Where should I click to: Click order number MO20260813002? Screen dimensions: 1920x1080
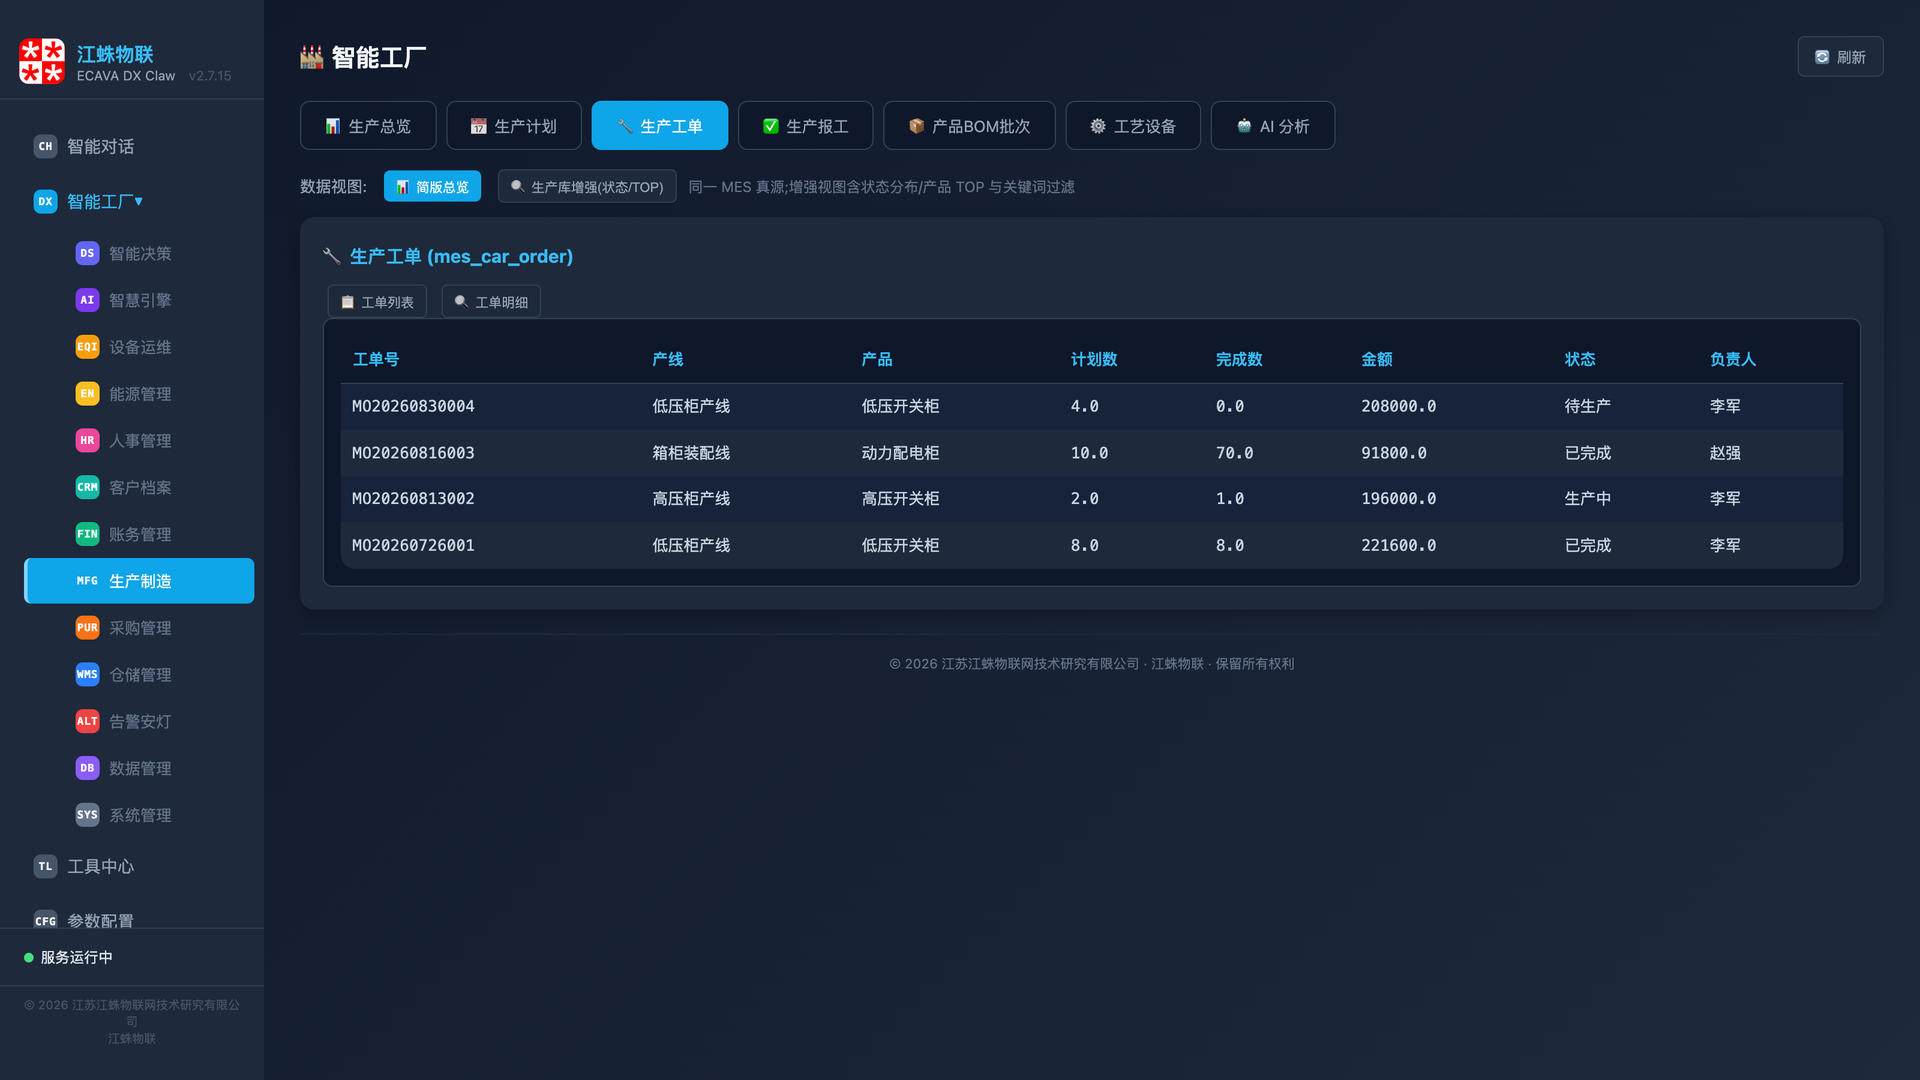coord(413,498)
